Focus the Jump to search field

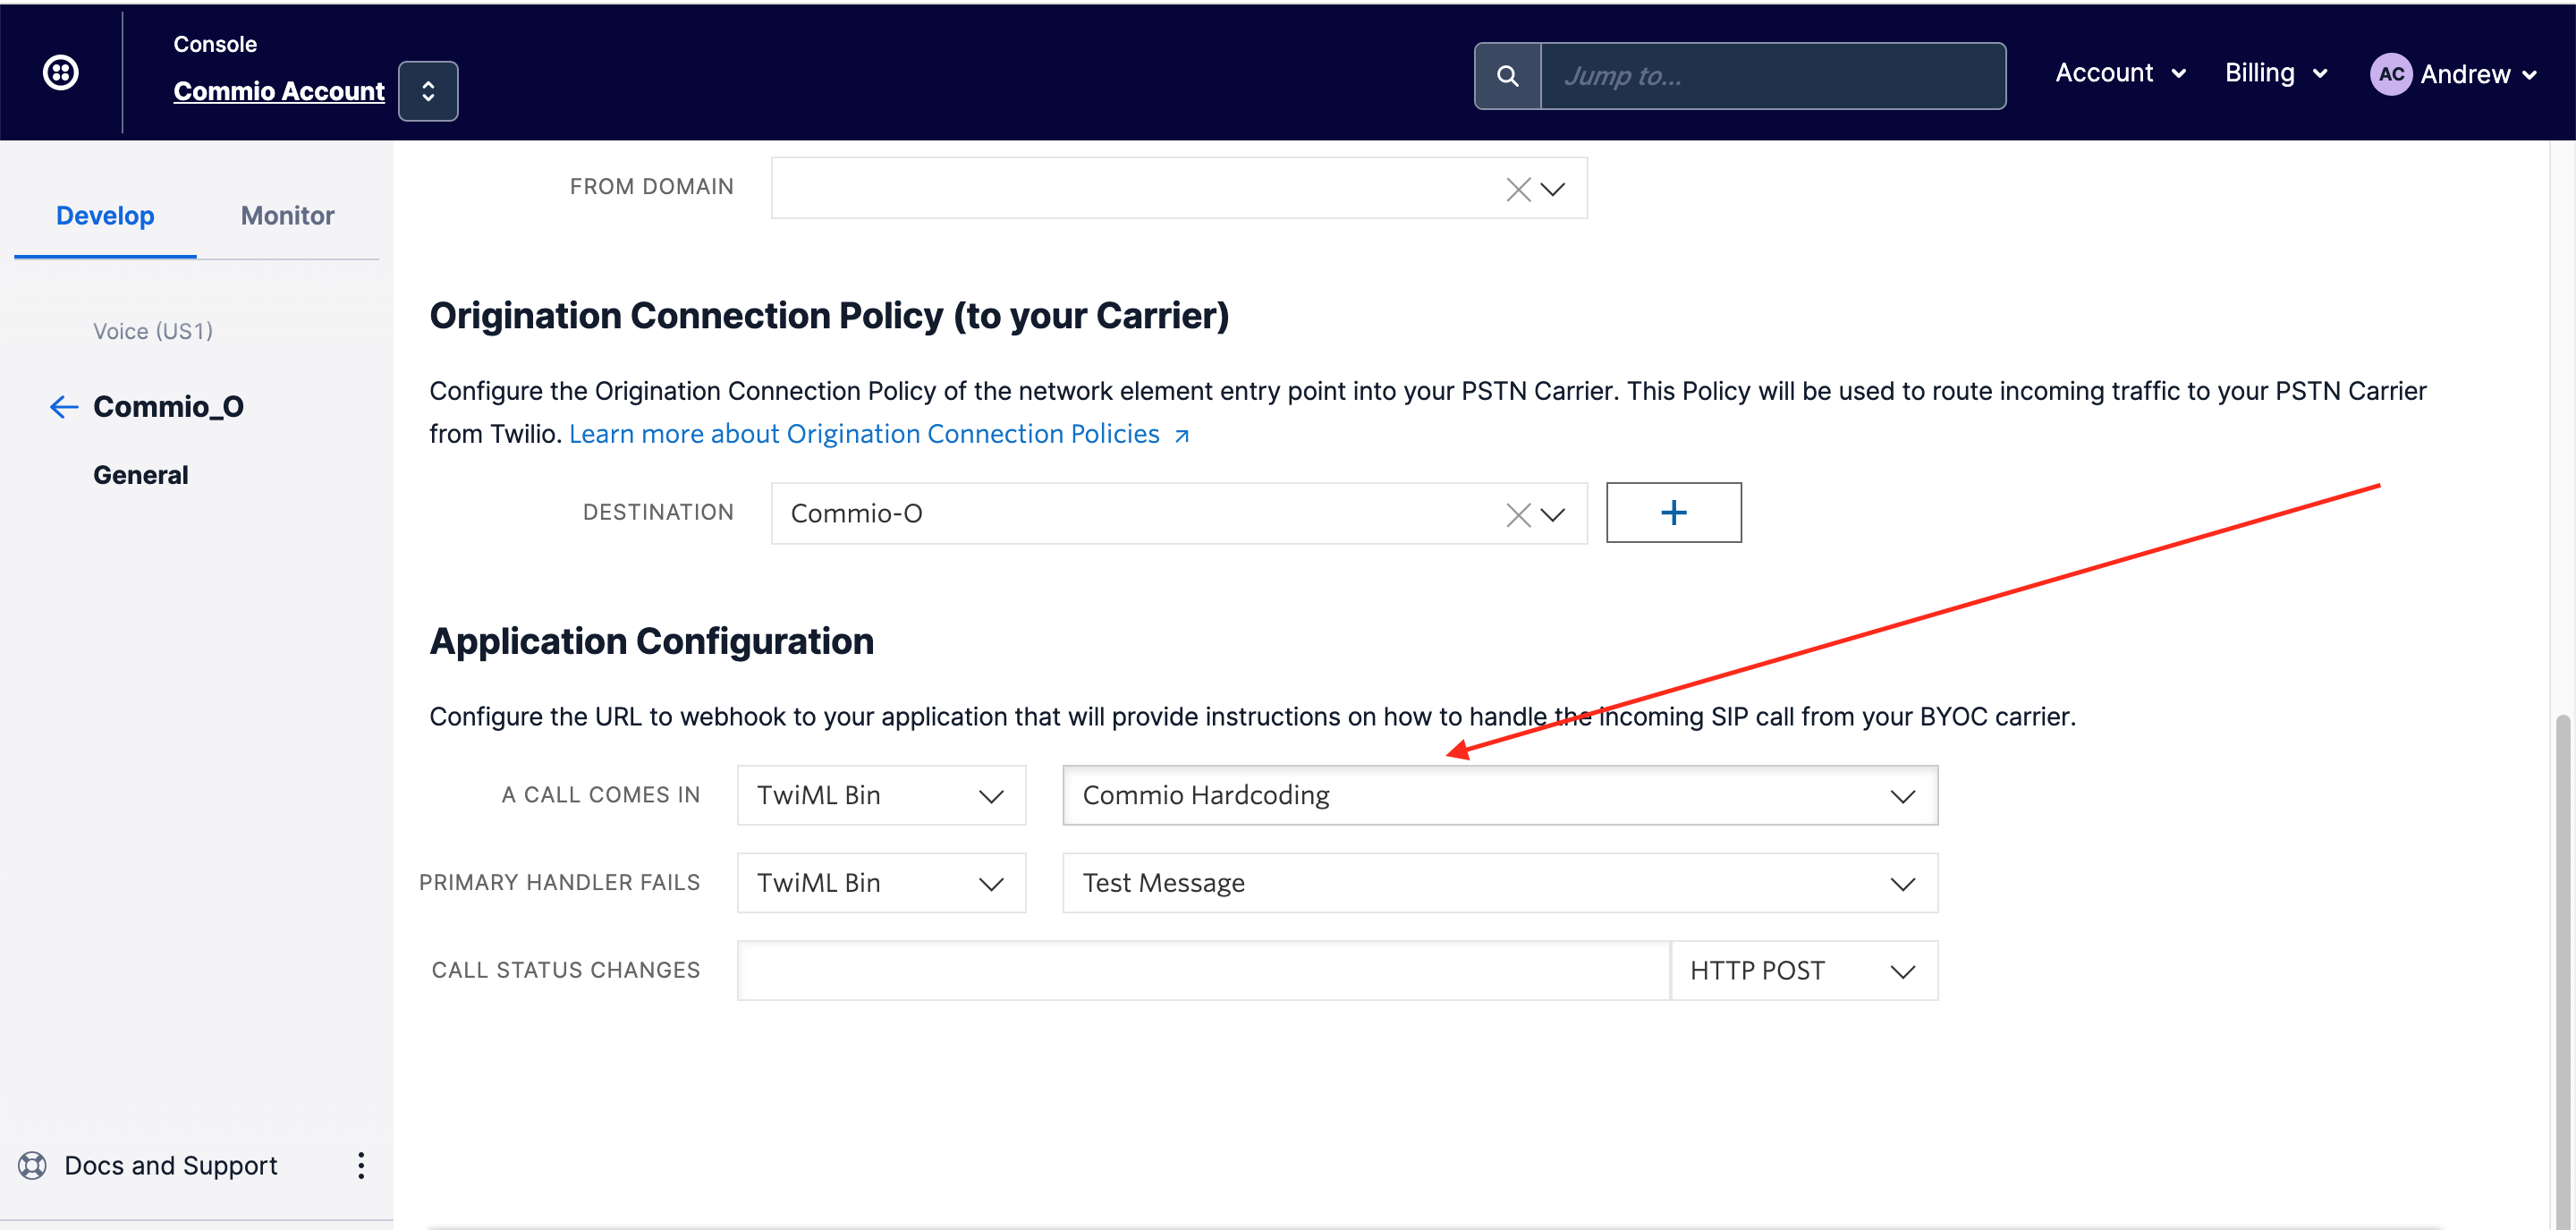tap(1773, 76)
